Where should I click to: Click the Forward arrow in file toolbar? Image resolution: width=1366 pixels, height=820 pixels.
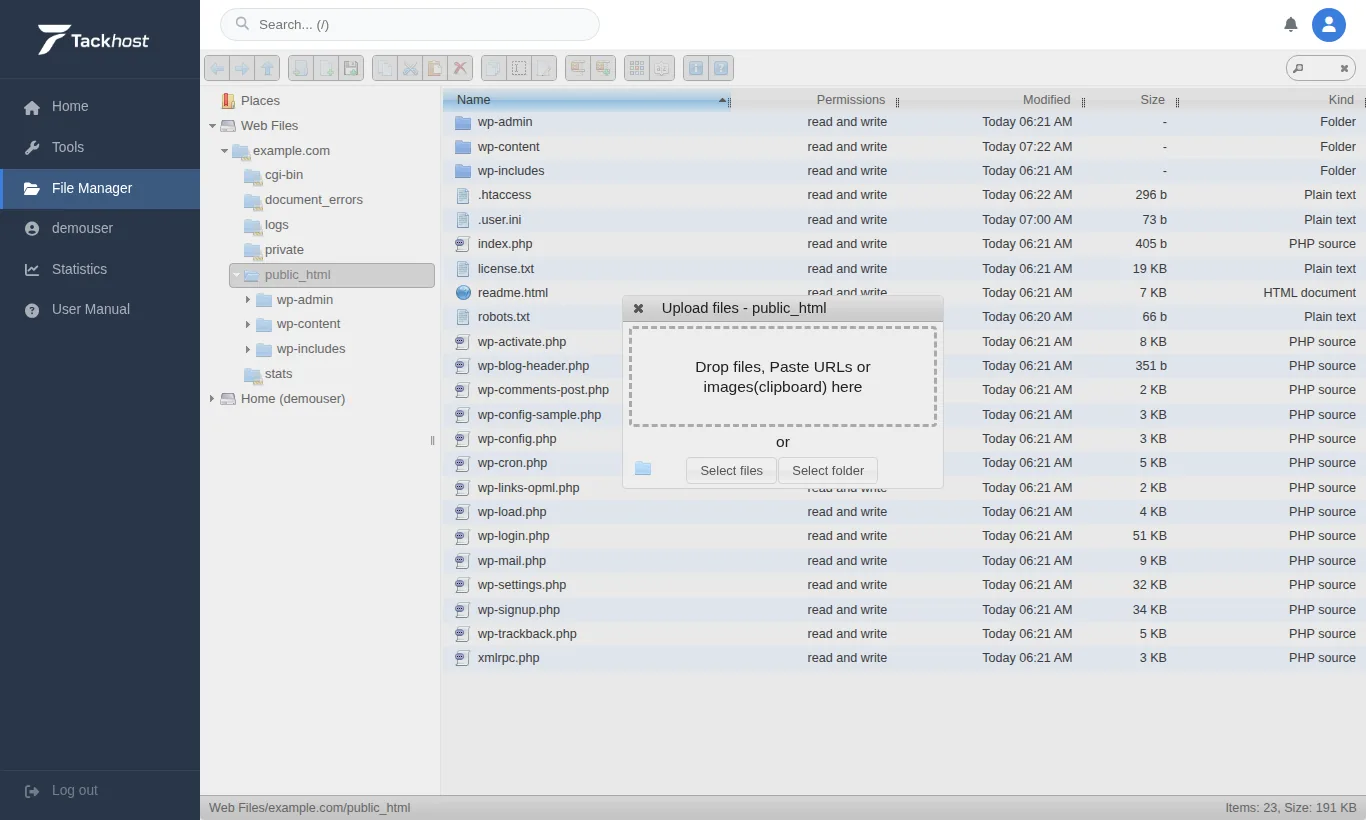(x=242, y=68)
